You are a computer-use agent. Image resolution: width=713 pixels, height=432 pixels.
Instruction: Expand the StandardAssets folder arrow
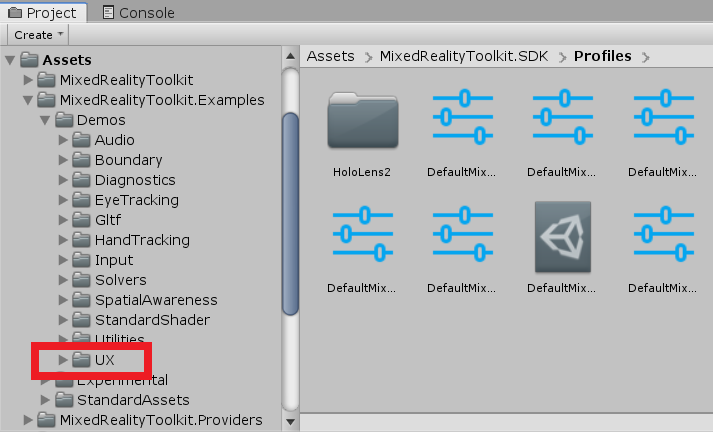tap(45, 400)
